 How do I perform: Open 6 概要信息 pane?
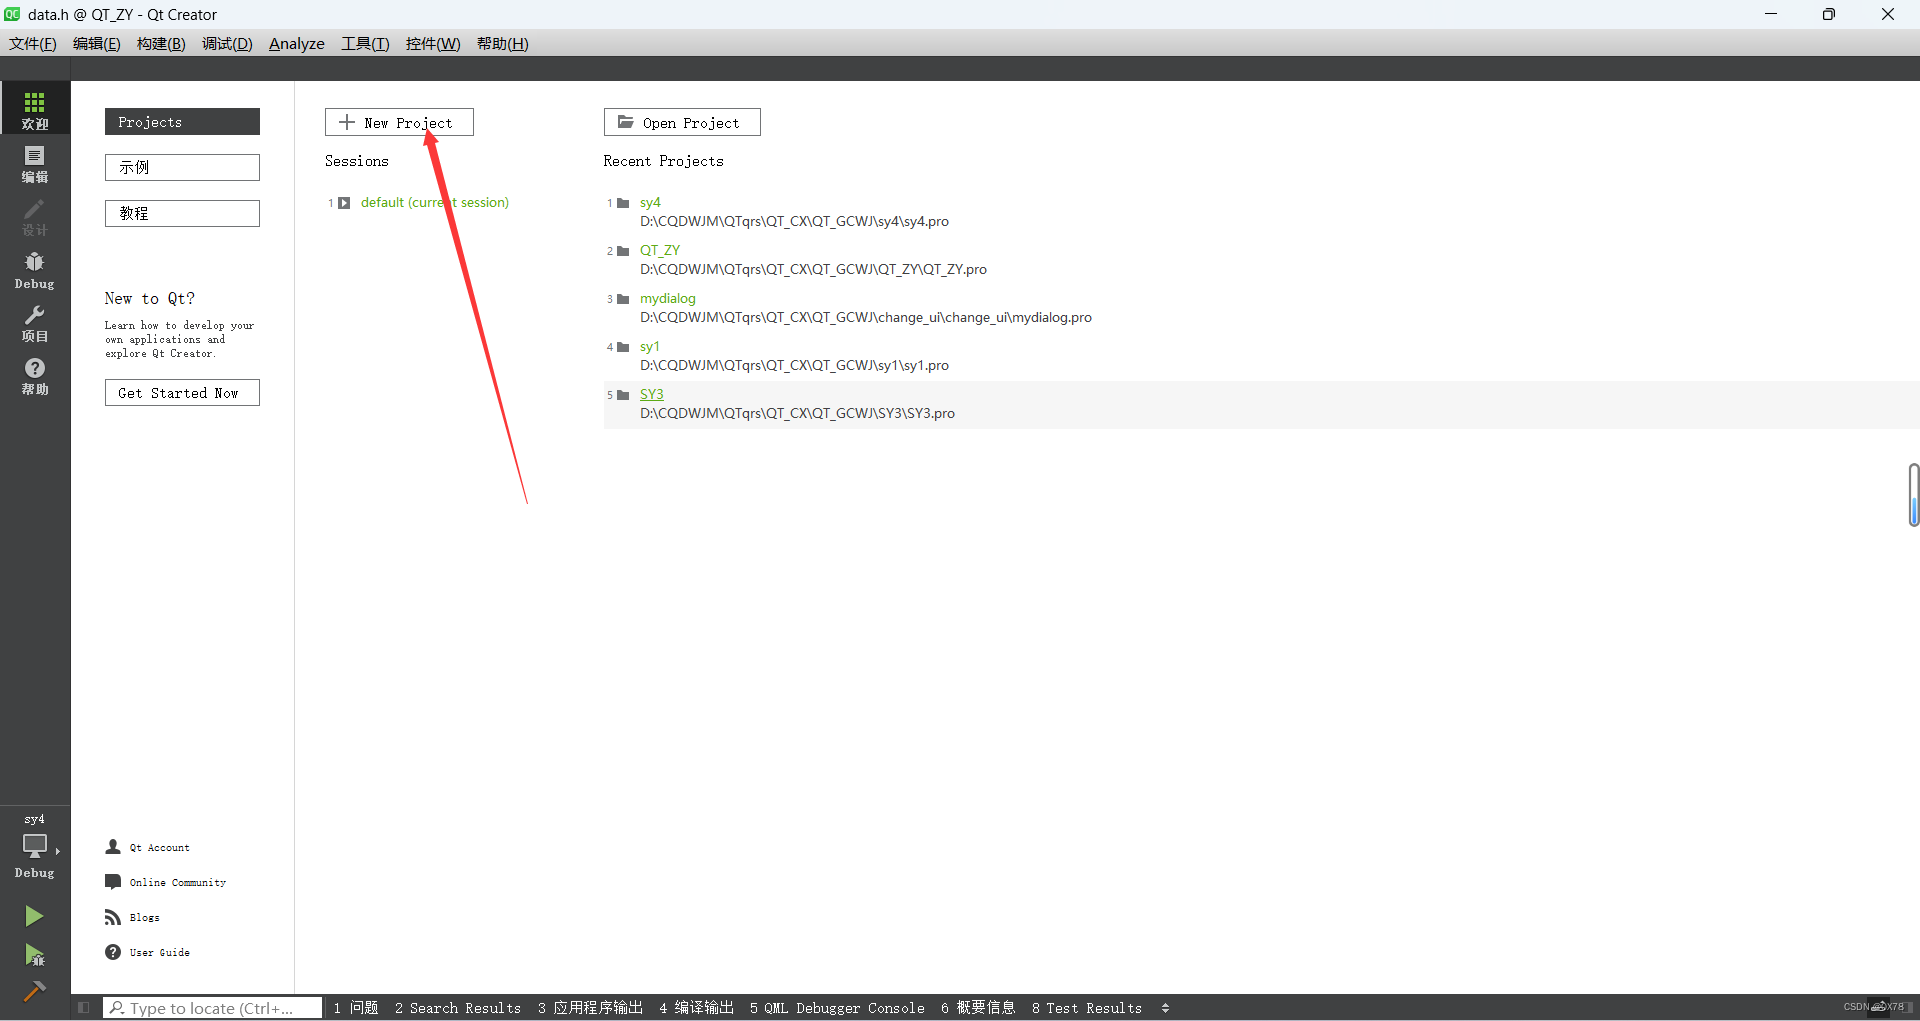pyautogui.click(x=978, y=1008)
